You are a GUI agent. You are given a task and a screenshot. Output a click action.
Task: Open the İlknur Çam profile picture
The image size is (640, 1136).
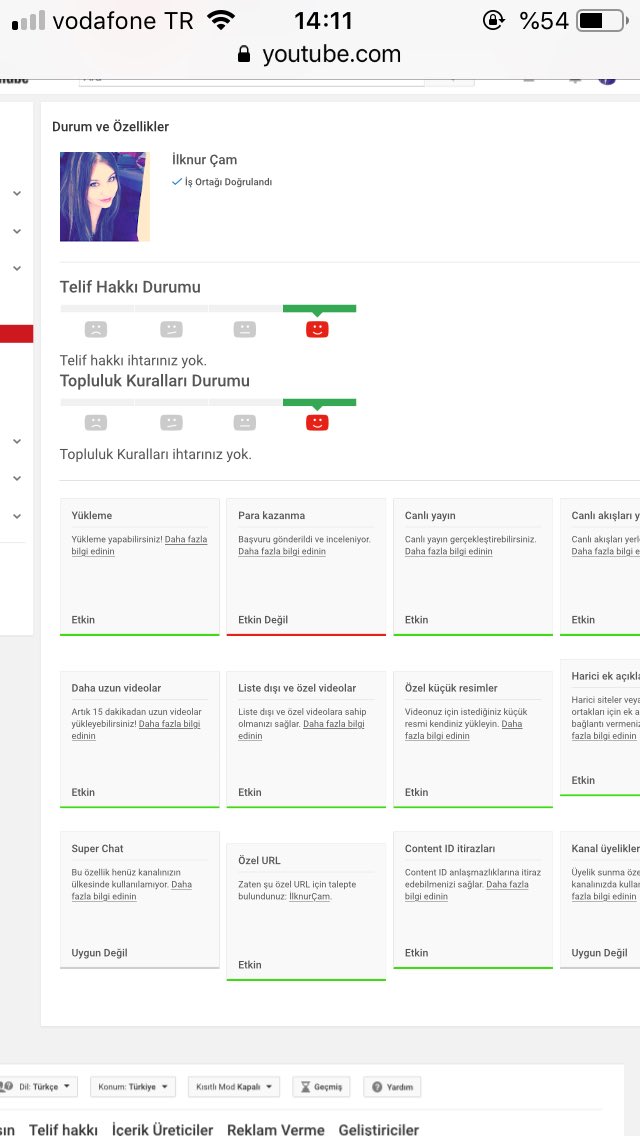pyautogui.click(x=104, y=196)
